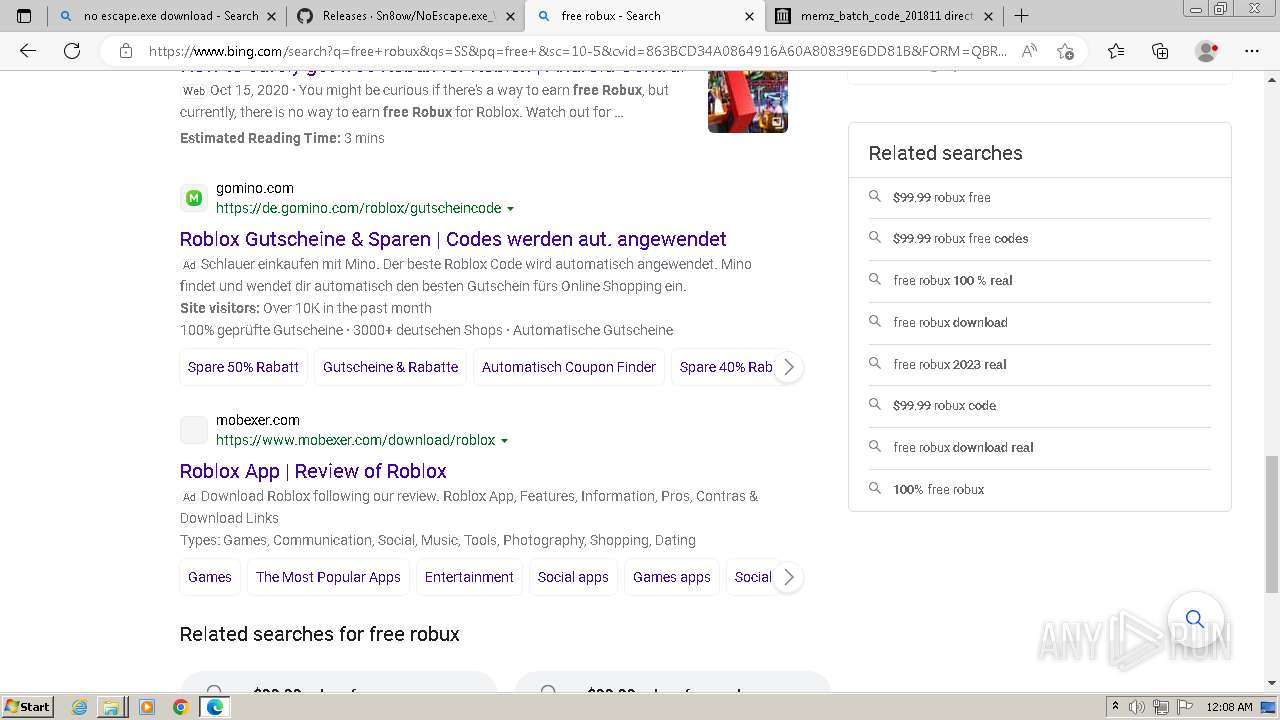
Task: Click 'The Most Popular Apps' chip
Action: 328,577
